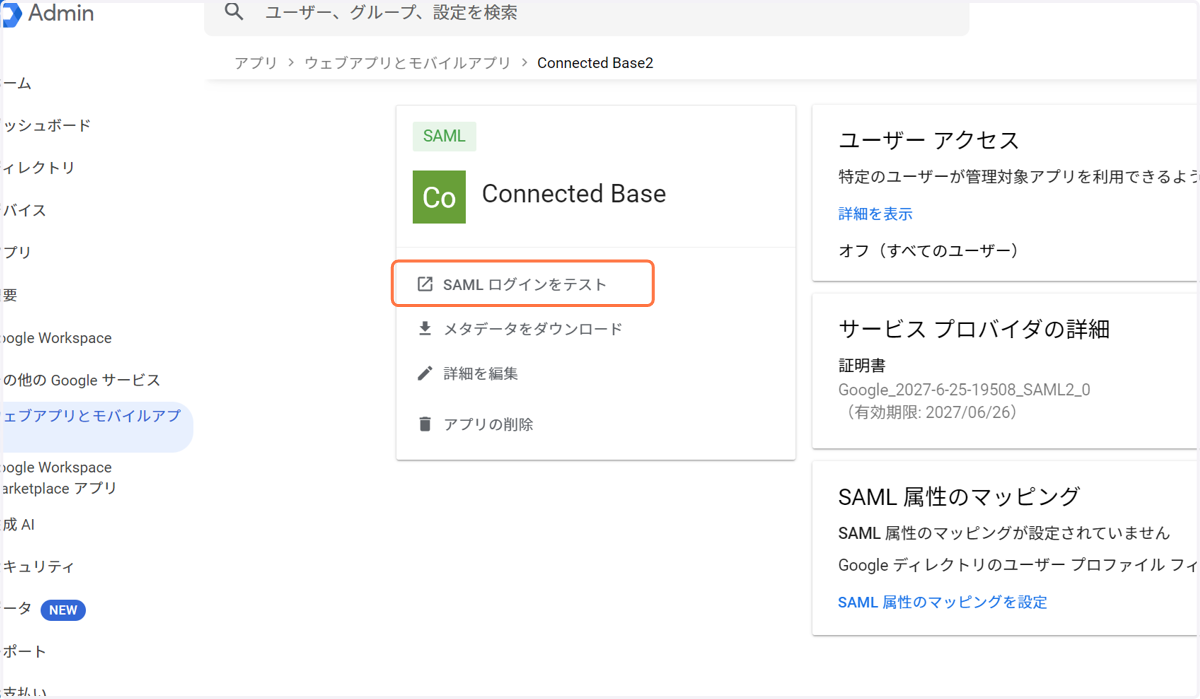Click the 証明書 label
1200x699 pixels.
click(x=862, y=366)
